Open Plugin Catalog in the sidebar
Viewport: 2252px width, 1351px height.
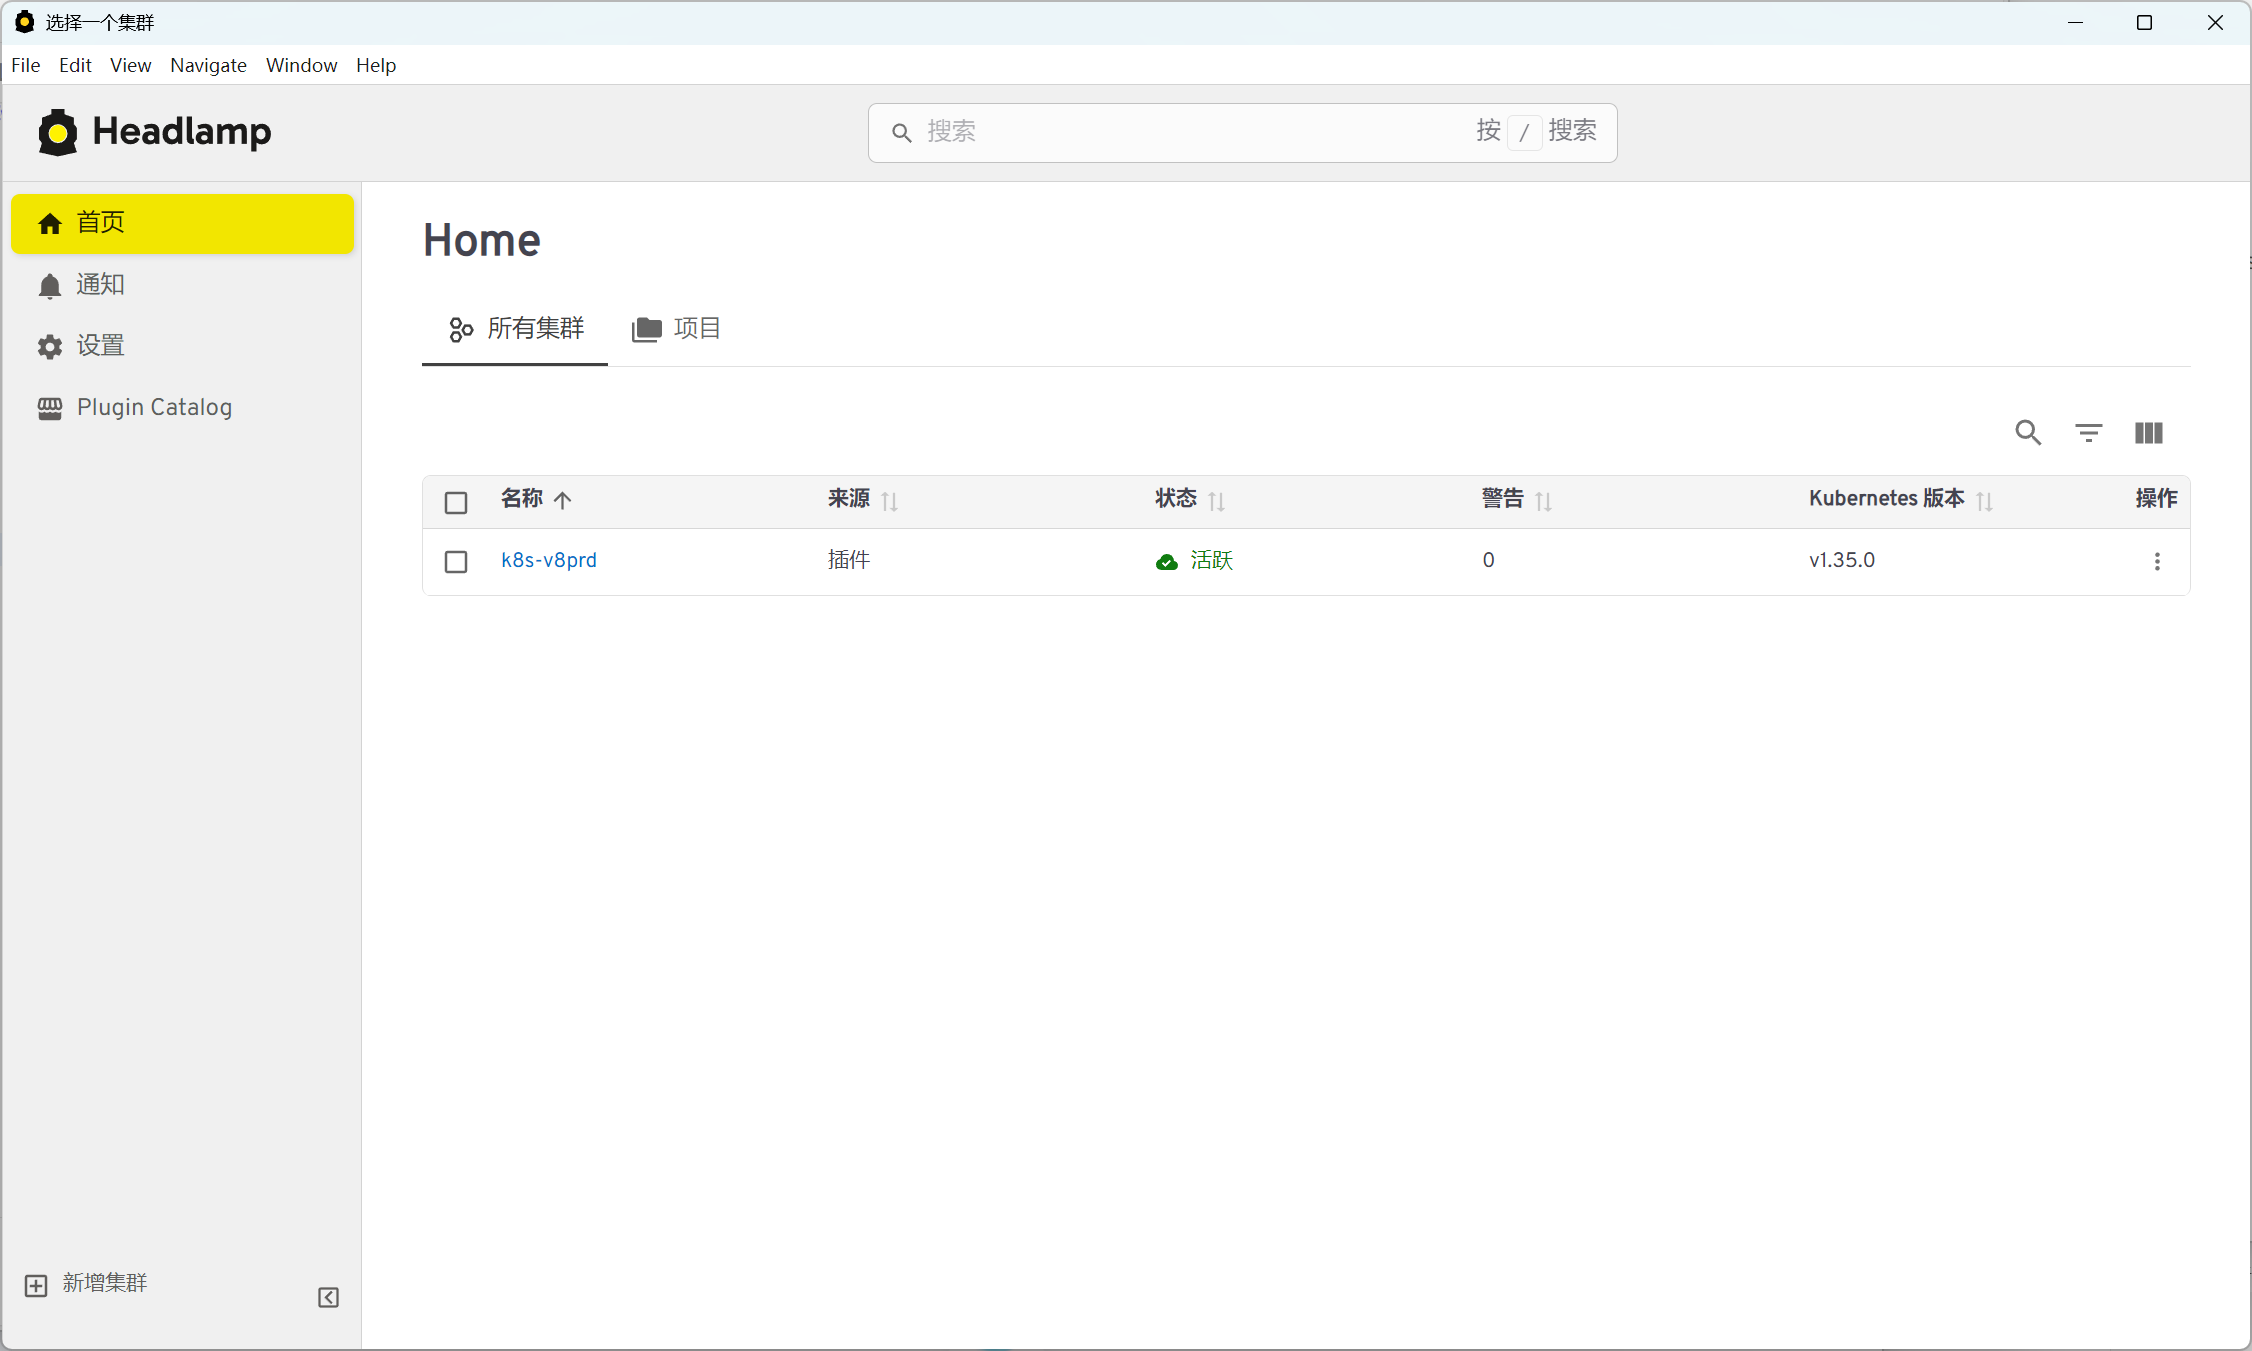(154, 407)
